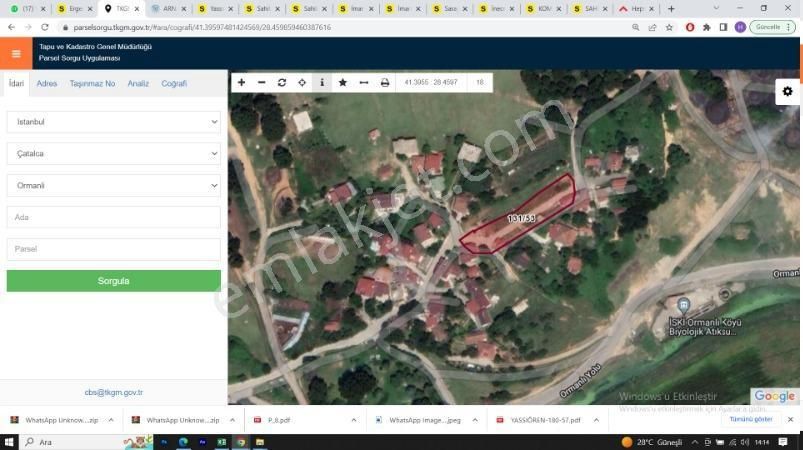Viewport: 803px width, 450px height.
Task: Click the Windows search box Ara
Action: click(72, 442)
